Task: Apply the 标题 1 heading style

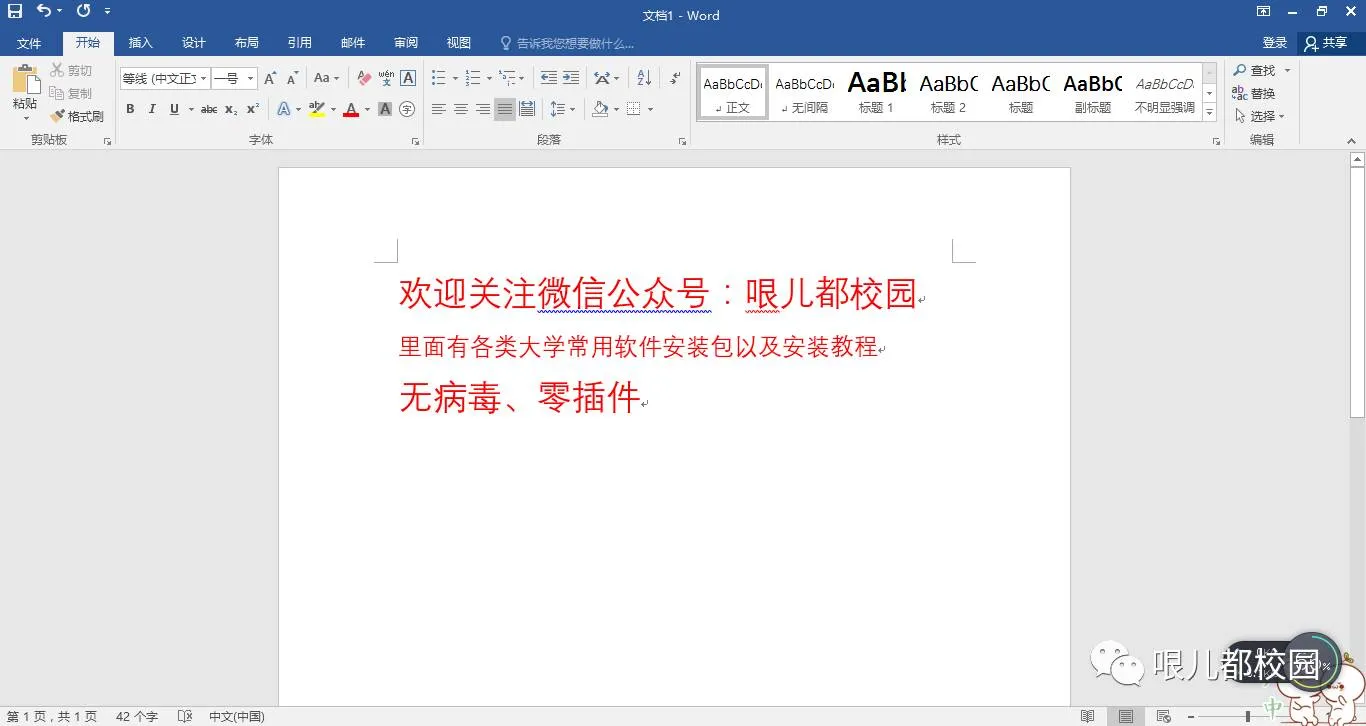Action: pos(877,93)
